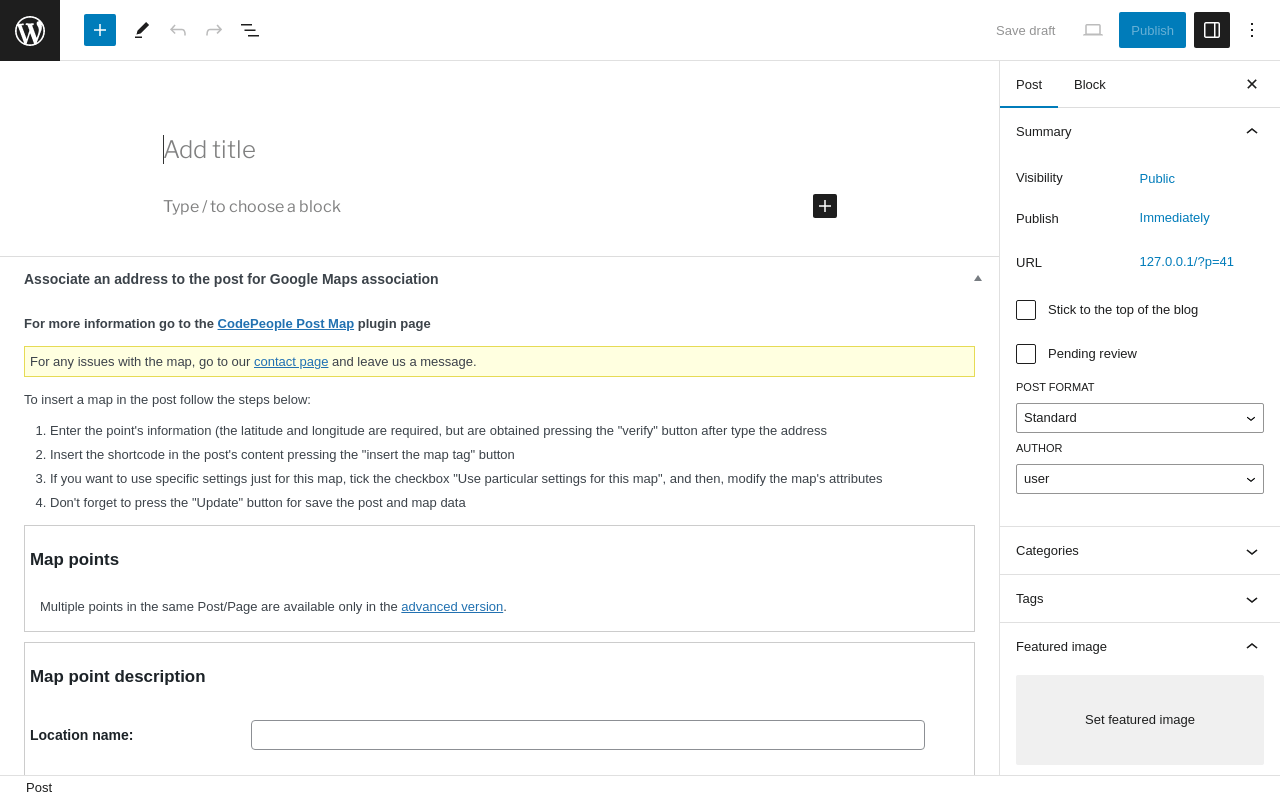Click the Preview laptop icon

pos(1093,30)
